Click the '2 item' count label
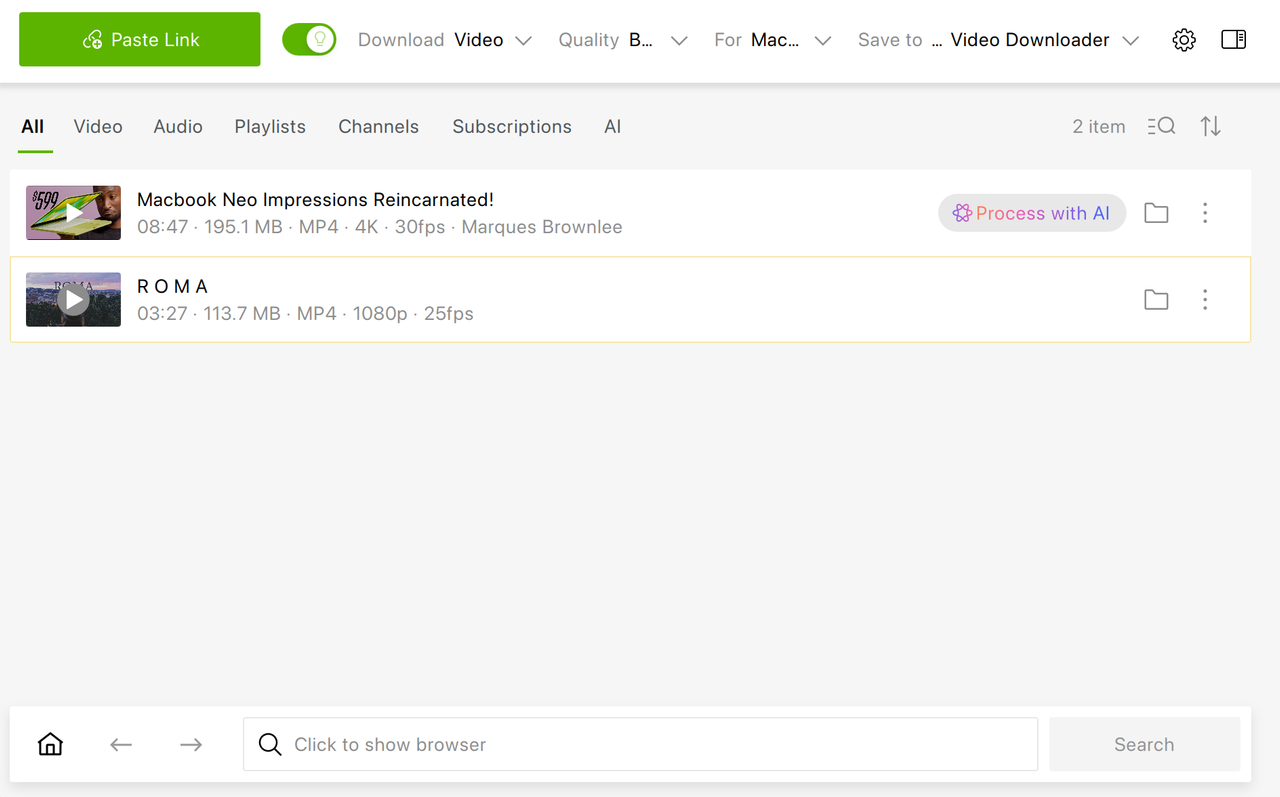Screen dimensions: 1280x797 pos(1099,127)
